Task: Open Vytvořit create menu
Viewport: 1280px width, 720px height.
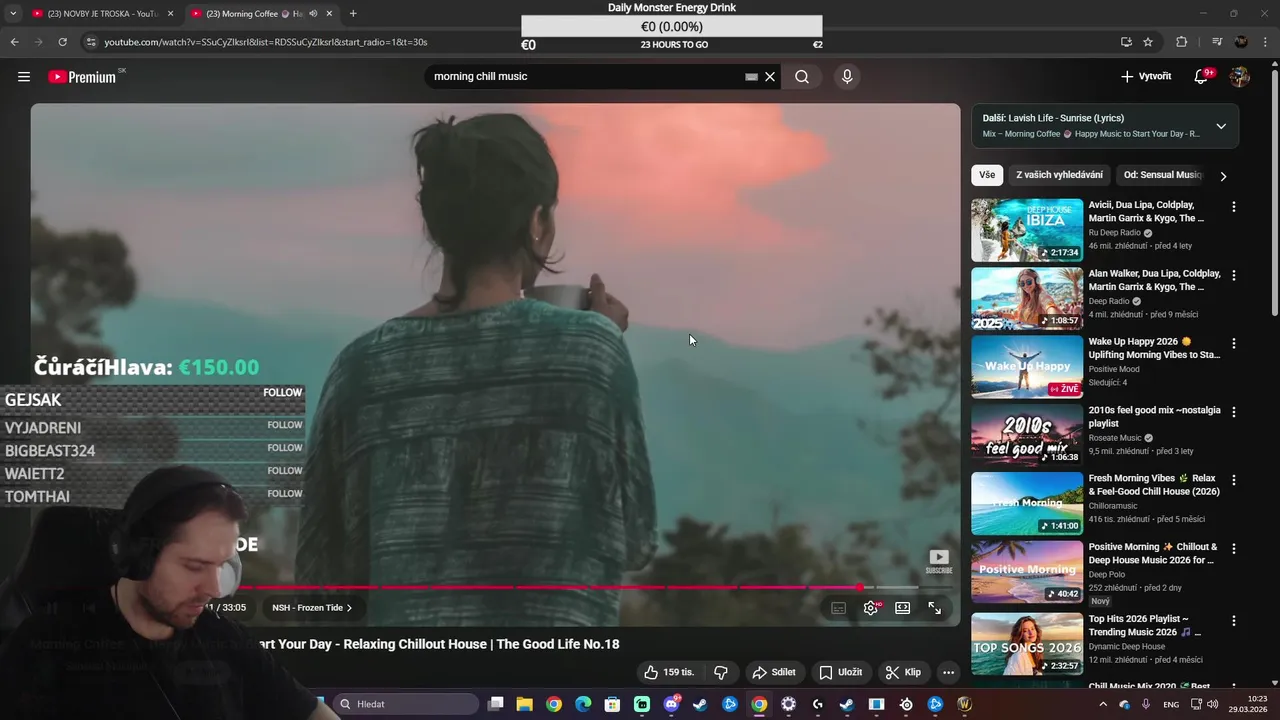Action: [1146, 76]
